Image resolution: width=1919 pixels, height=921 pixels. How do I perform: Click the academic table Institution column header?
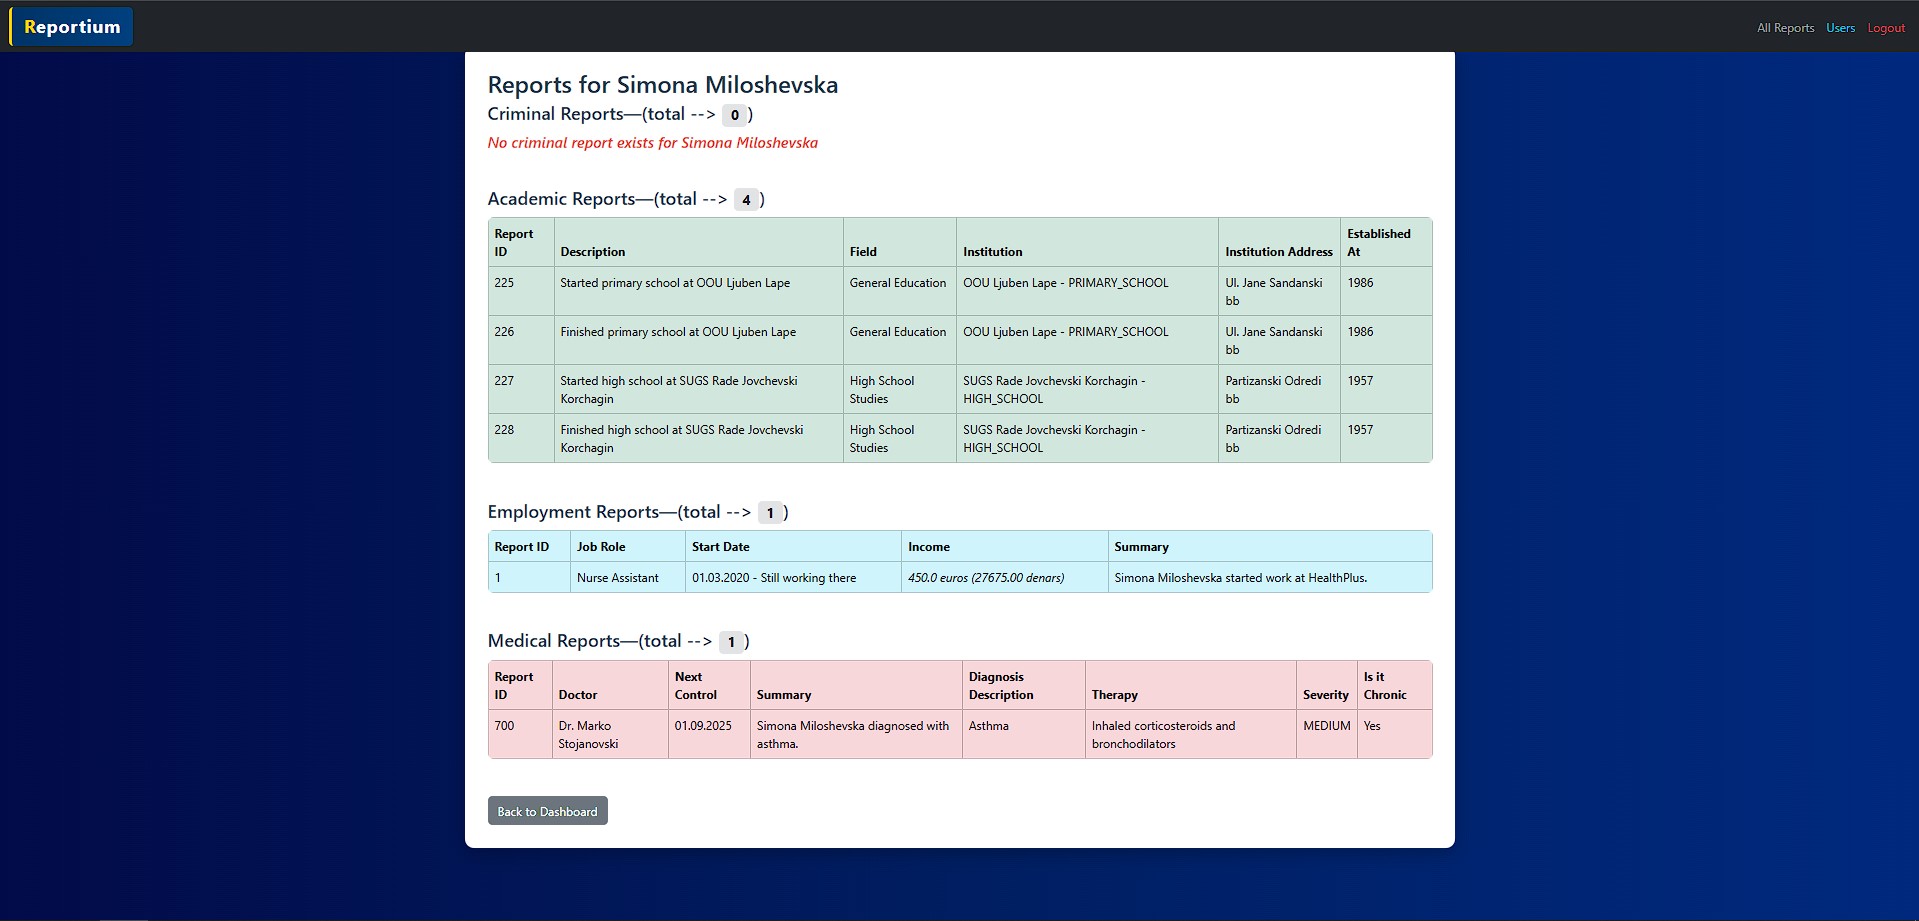pos(1087,242)
